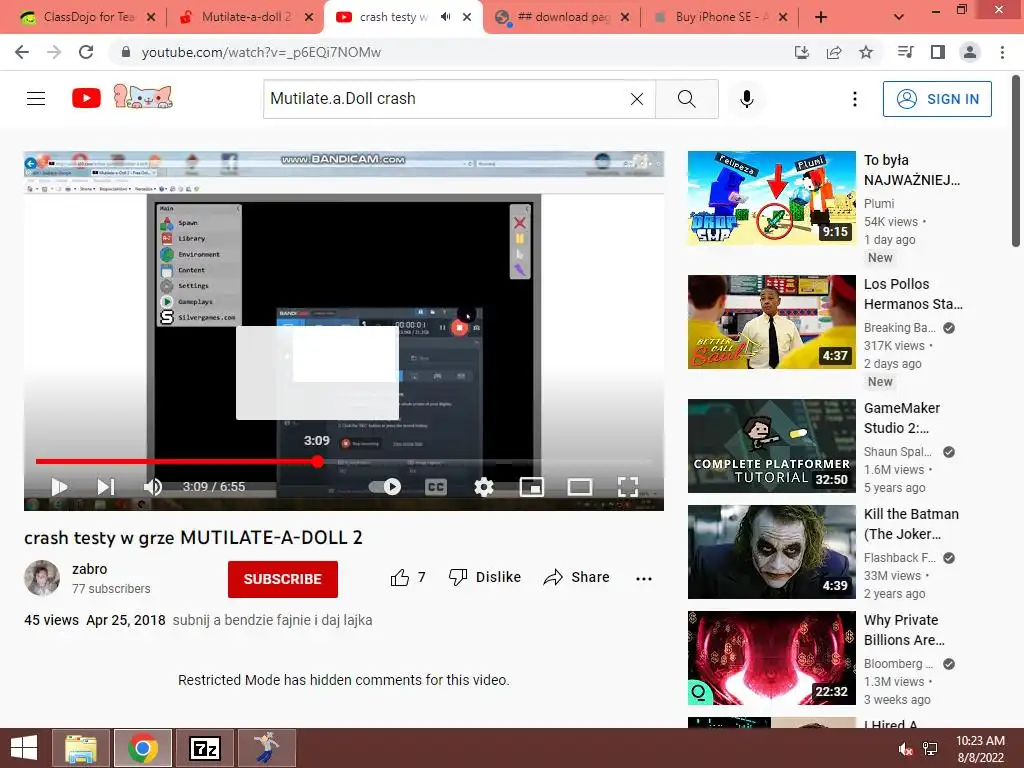
Task: Subscribe to the zabro channel
Action: 283,579
